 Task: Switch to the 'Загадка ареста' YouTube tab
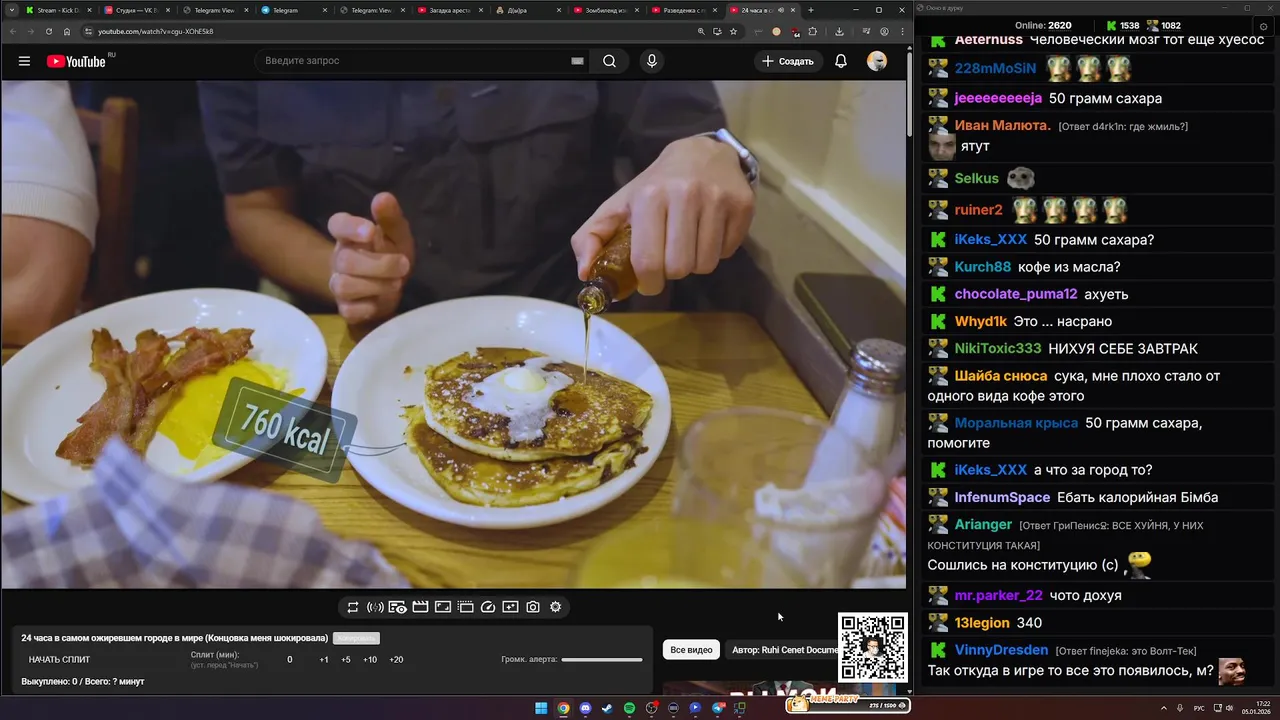[x=450, y=10]
